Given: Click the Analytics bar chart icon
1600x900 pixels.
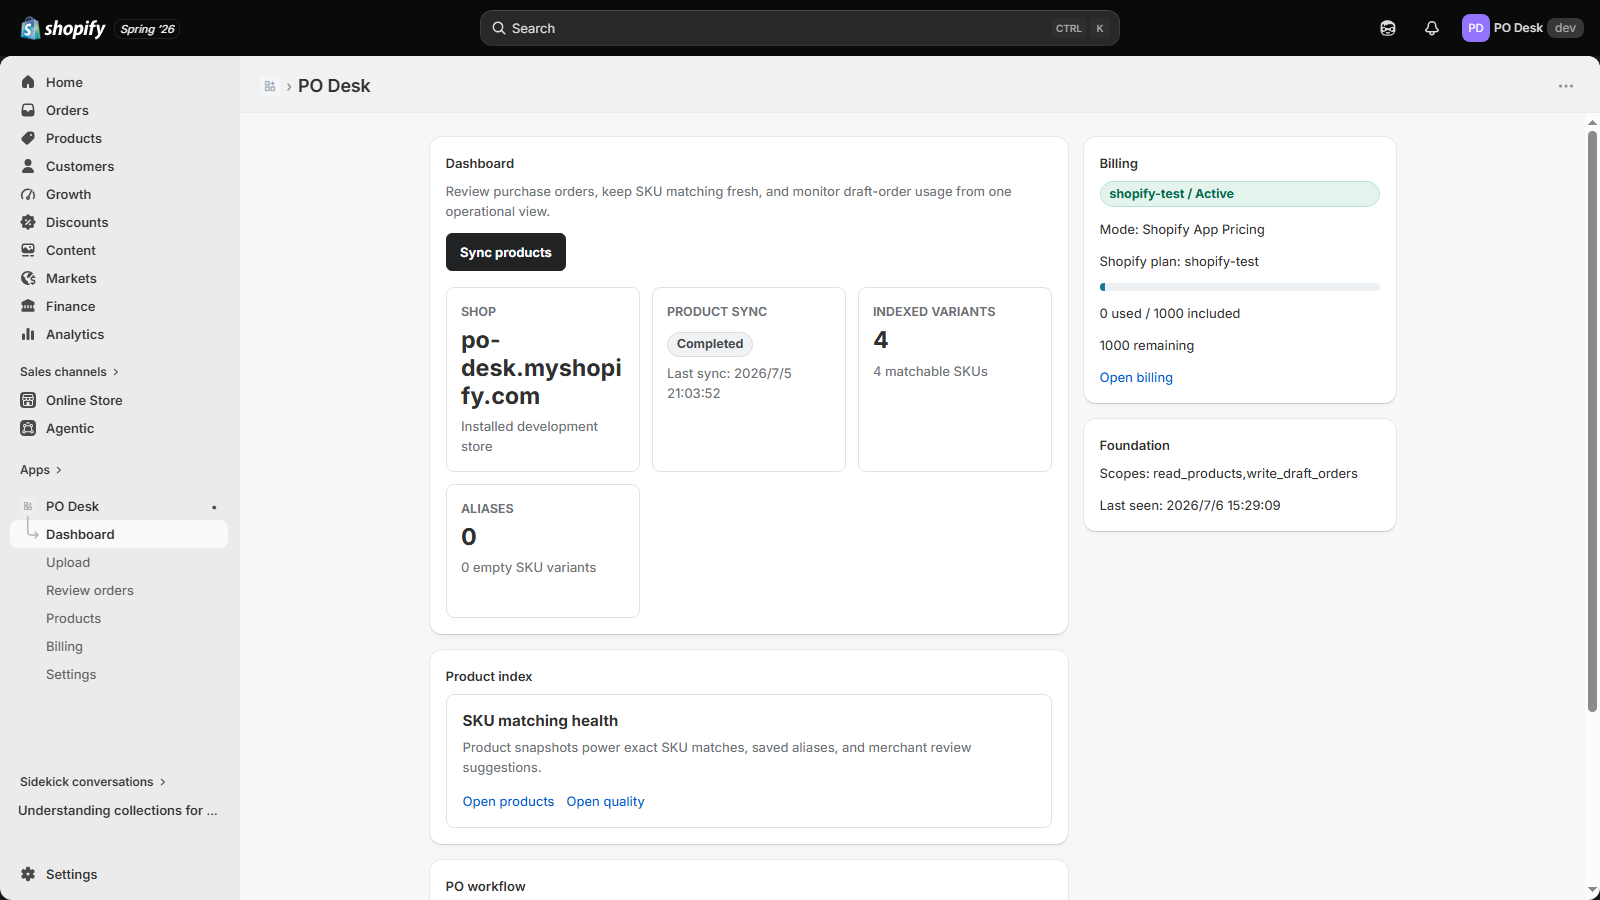Looking at the screenshot, I should (28, 334).
